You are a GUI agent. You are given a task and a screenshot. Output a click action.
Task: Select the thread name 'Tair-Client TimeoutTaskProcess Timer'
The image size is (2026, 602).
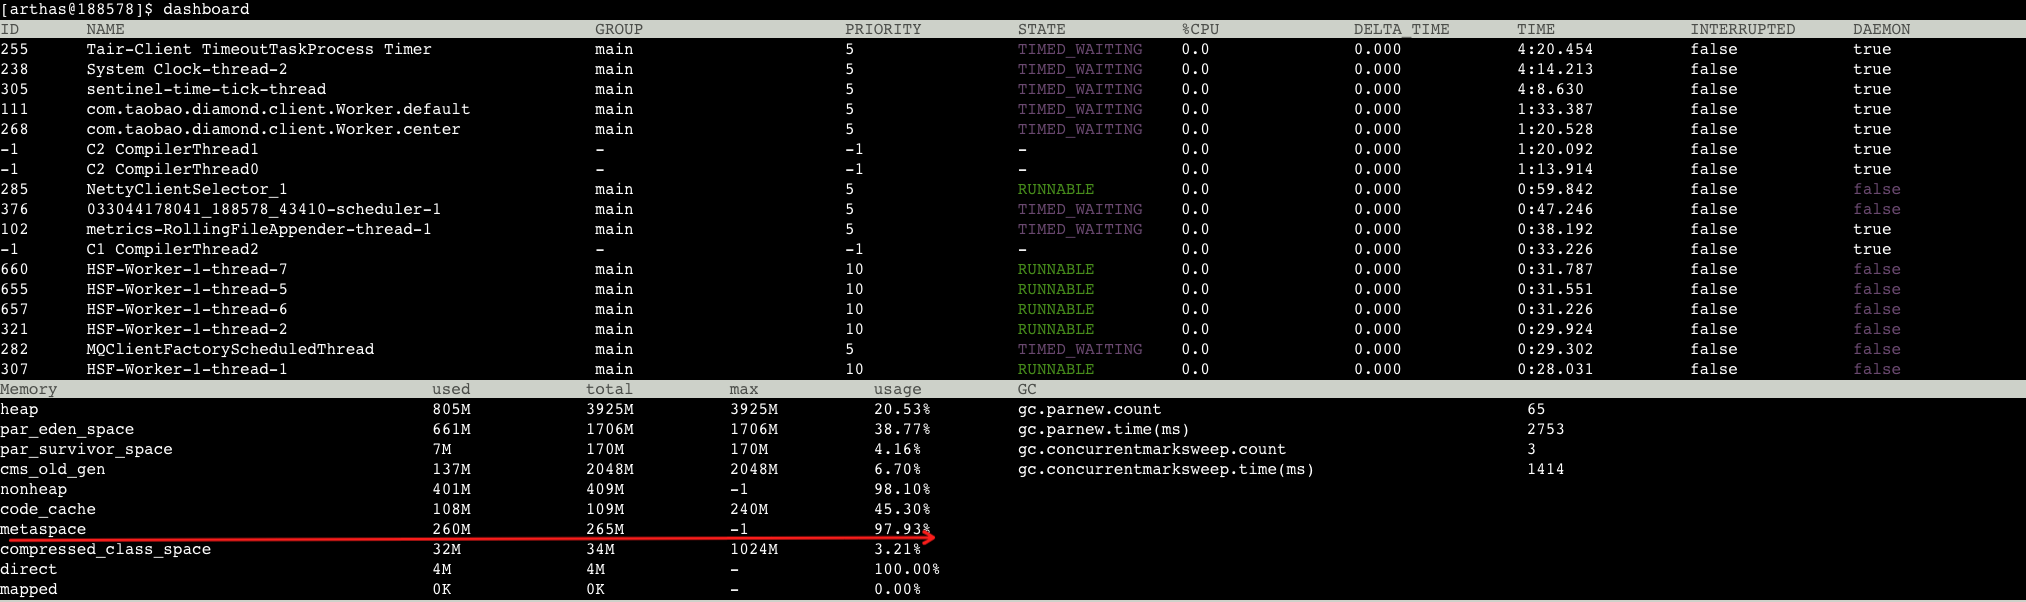[259, 49]
